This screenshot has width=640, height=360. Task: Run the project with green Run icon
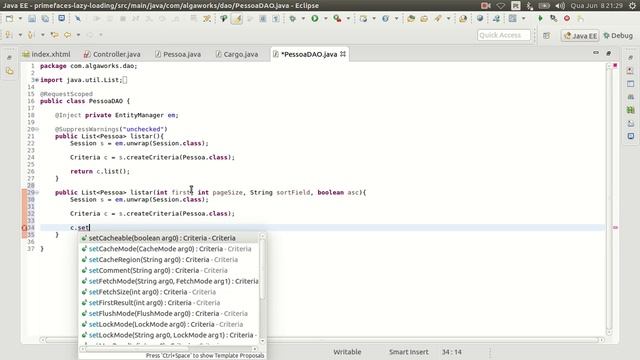315,18
